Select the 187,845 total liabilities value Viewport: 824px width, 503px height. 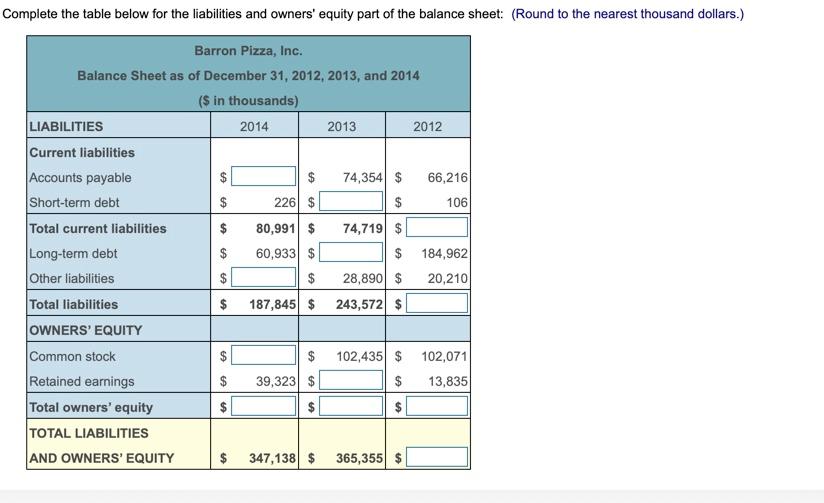coord(272,304)
